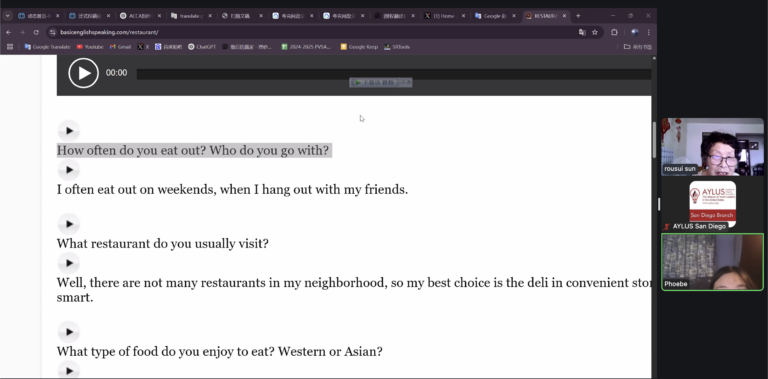Image resolution: width=768 pixels, height=379 pixels.
Task: Open the apps grid in bookmarks bar
Action: (10, 47)
